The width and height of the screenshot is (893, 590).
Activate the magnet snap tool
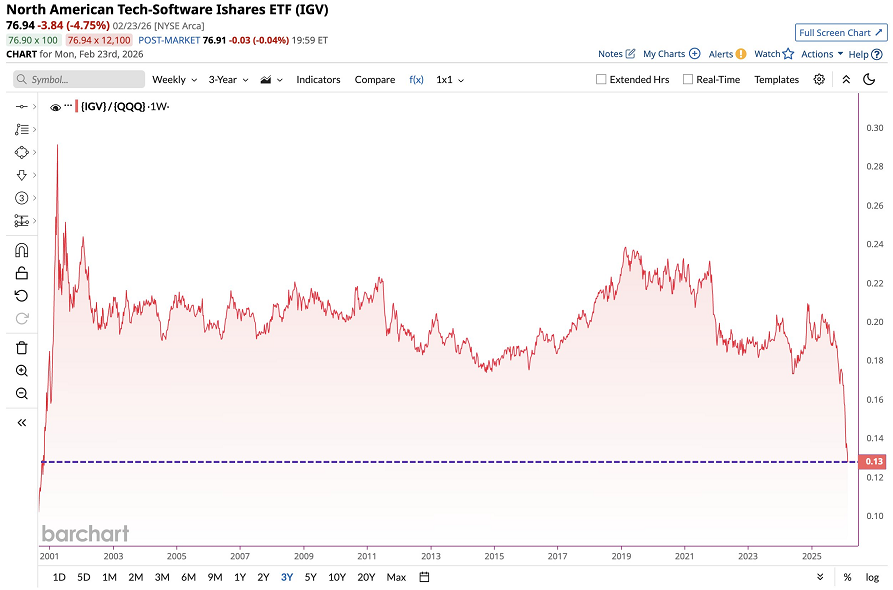pos(21,250)
